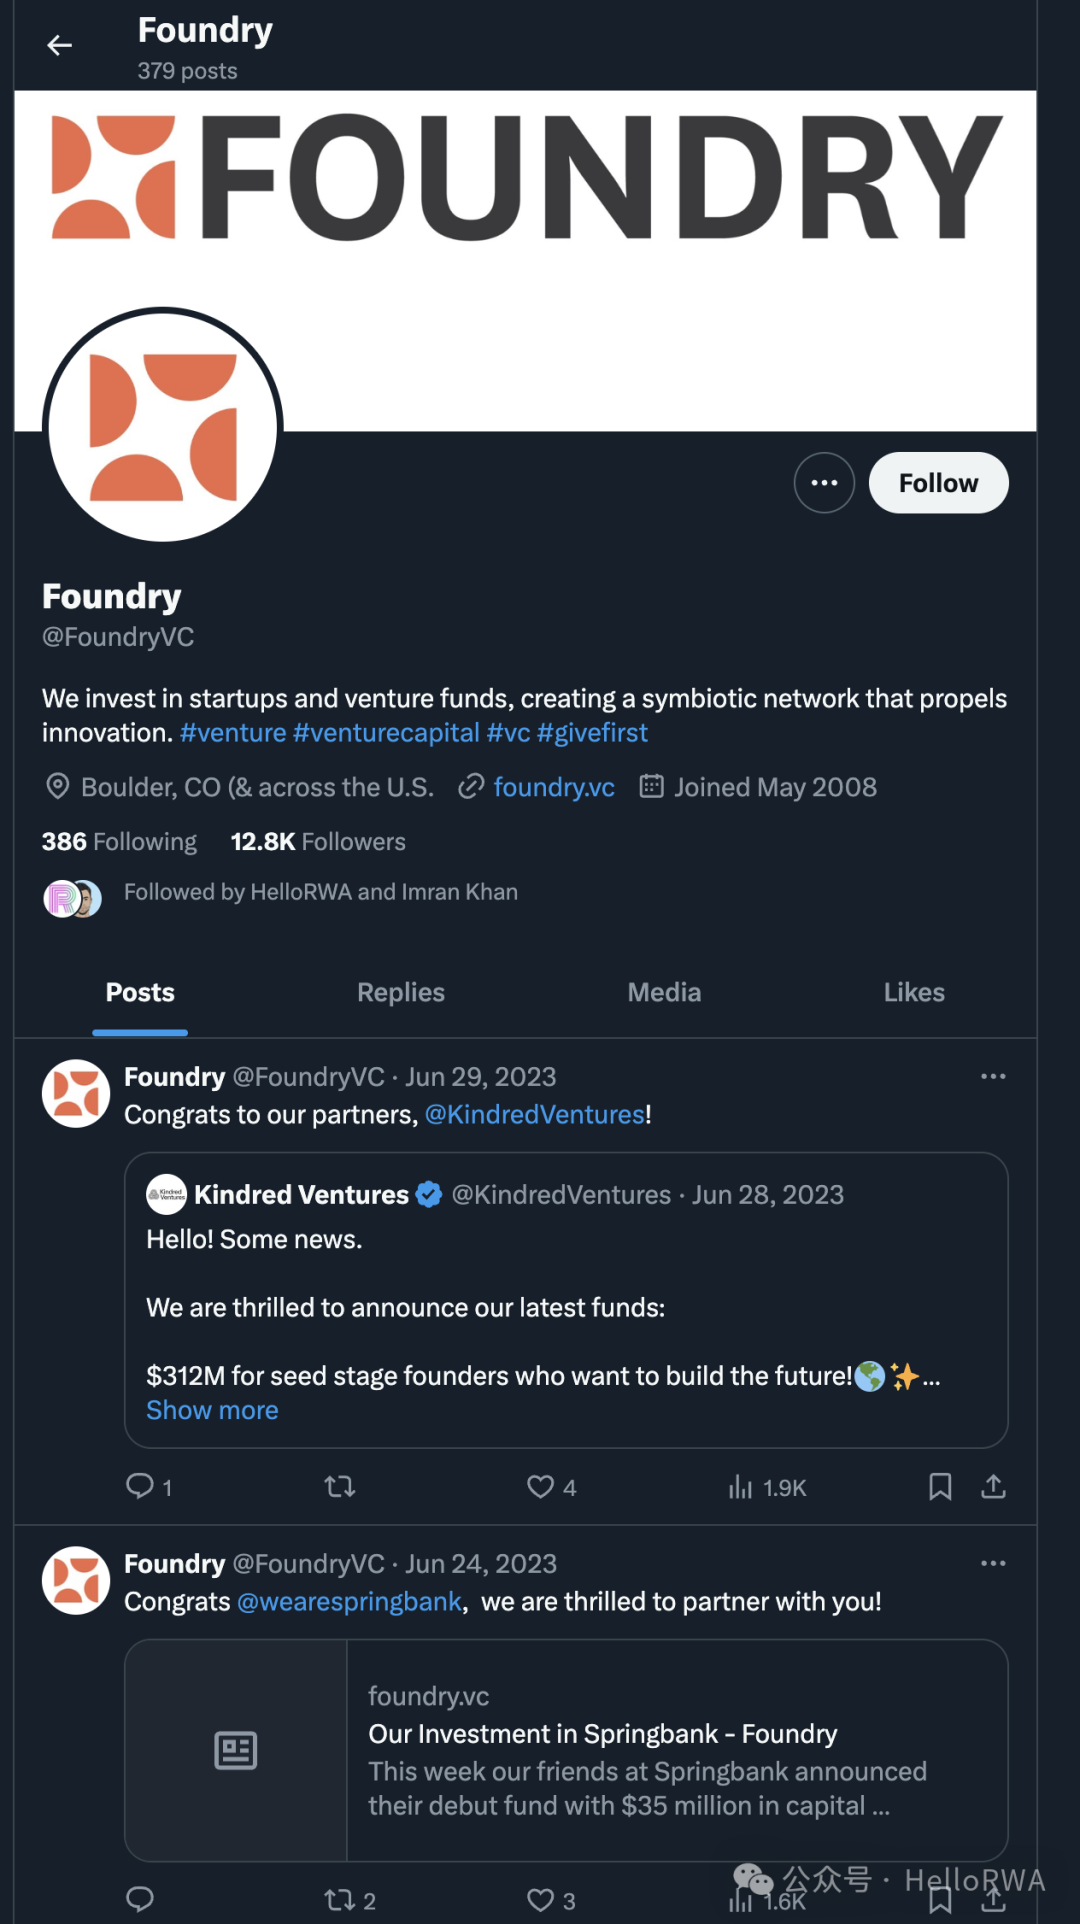The image size is (1080, 1924).
Task: Reply to the Jun 24 Springbank post
Action: point(140,1899)
